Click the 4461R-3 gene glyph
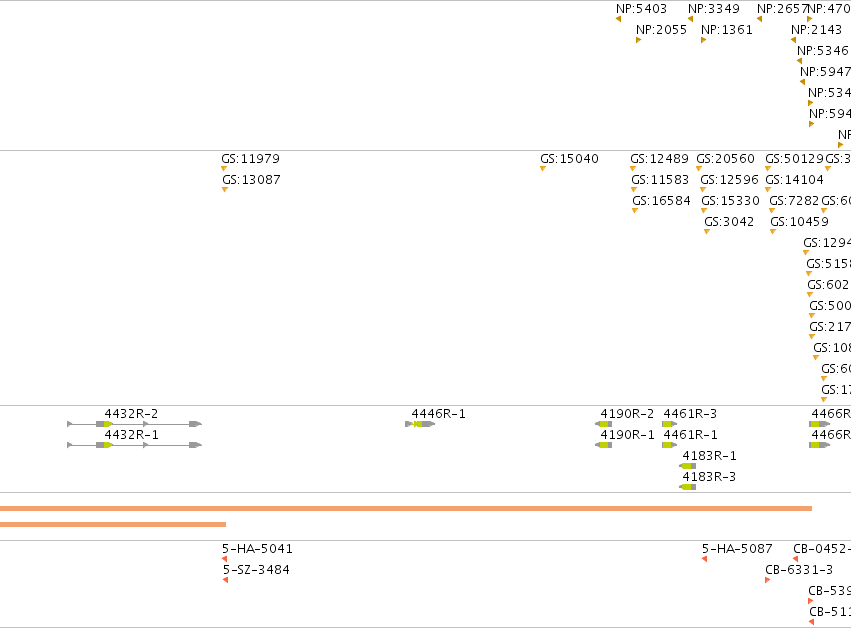851x628 pixels. click(x=670, y=424)
